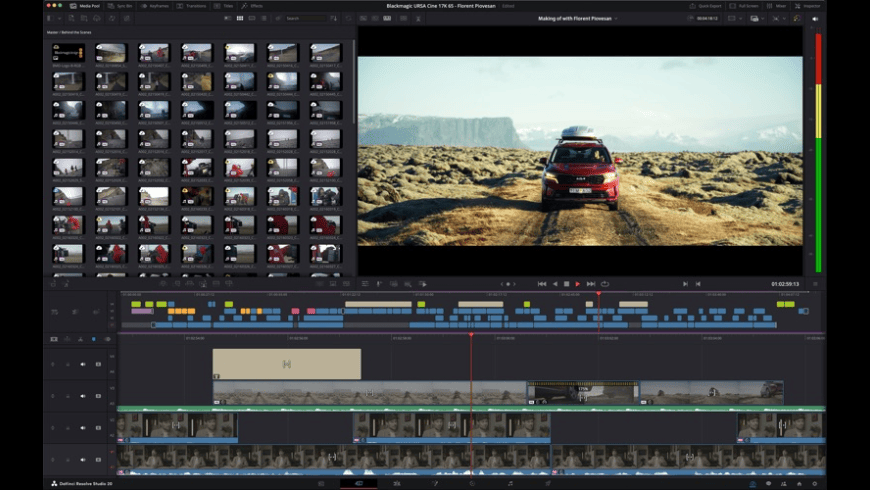Click the audio level meter

click(818, 153)
